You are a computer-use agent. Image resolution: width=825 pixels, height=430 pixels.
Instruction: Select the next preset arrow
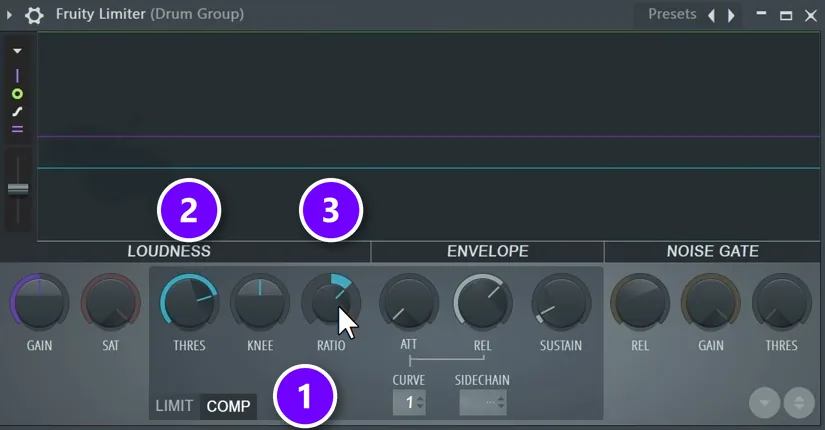(731, 15)
